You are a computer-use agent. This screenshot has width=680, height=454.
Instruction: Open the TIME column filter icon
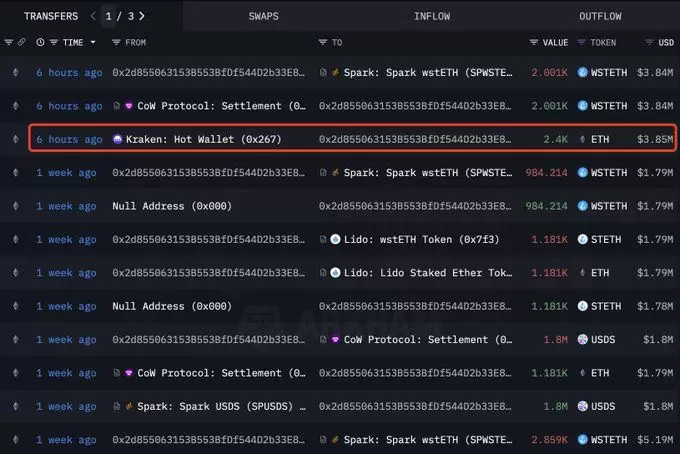[54, 42]
